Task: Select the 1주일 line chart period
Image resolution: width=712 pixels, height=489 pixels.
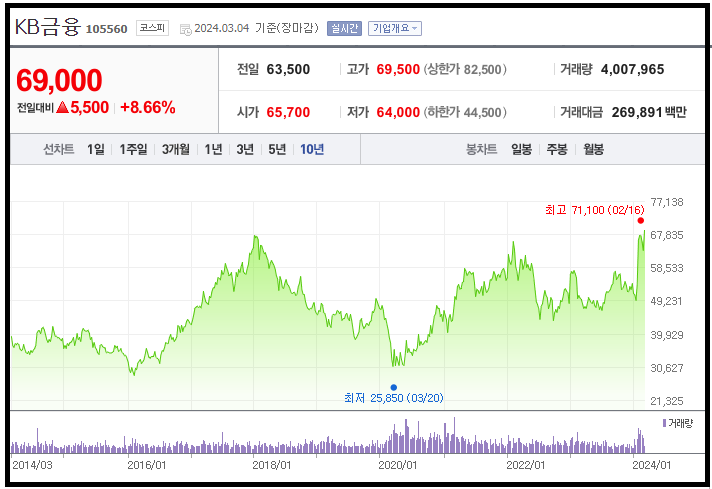Action: point(133,149)
